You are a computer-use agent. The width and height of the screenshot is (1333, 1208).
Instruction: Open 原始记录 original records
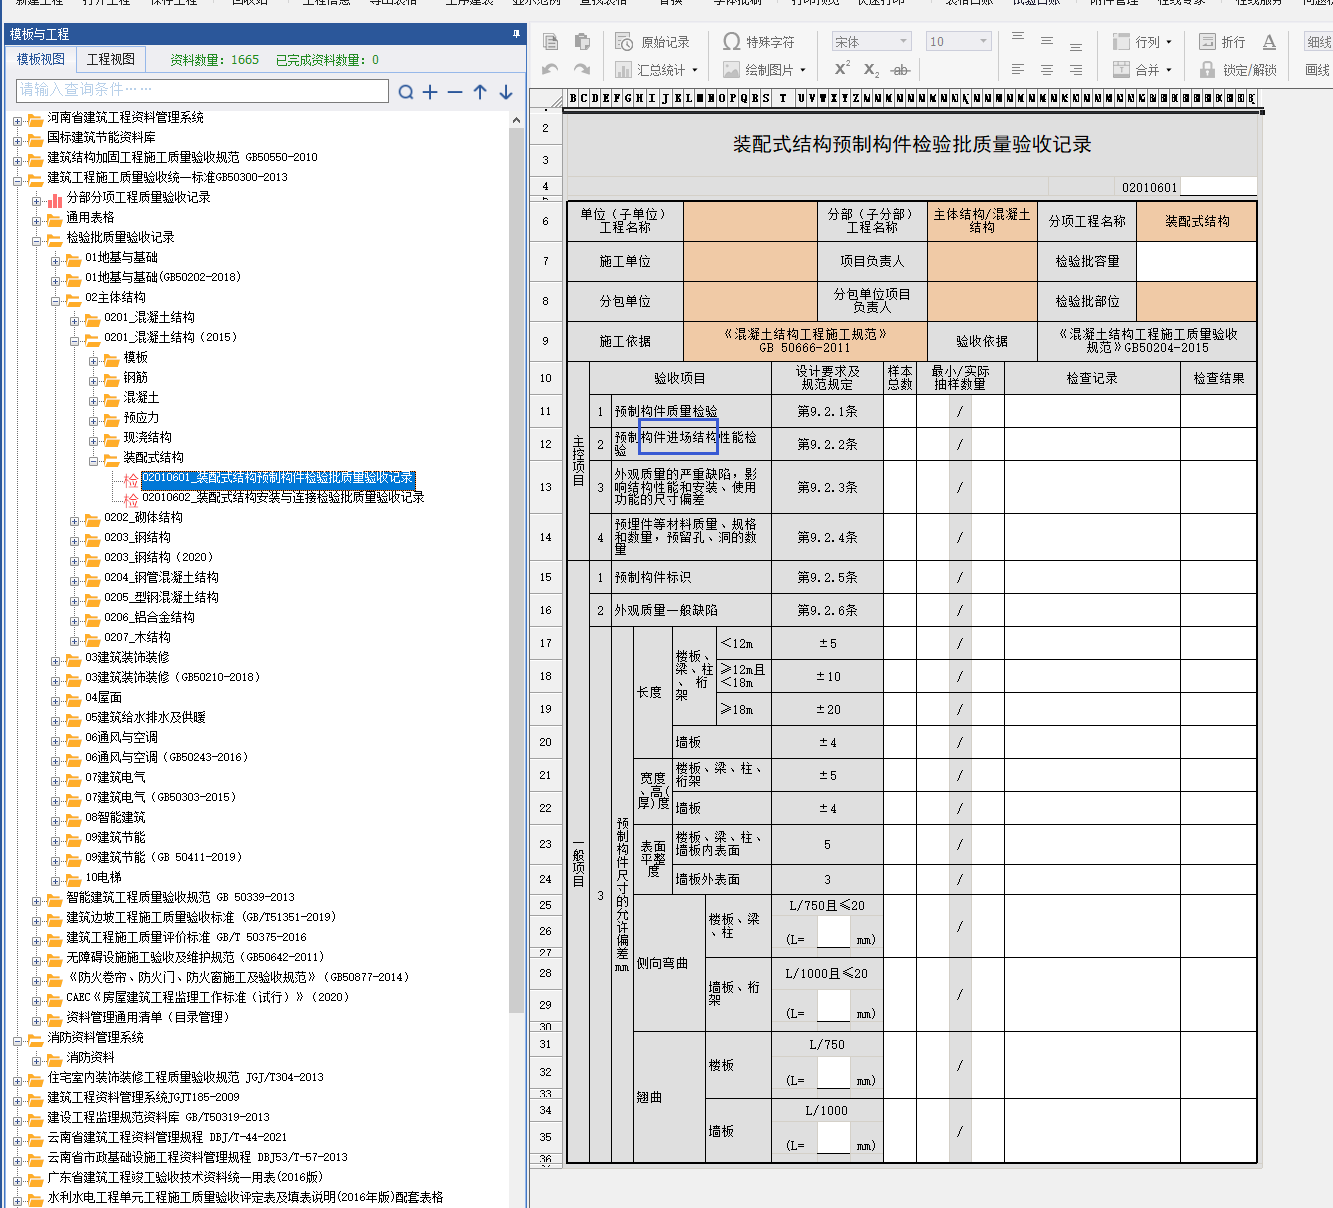point(652,42)
